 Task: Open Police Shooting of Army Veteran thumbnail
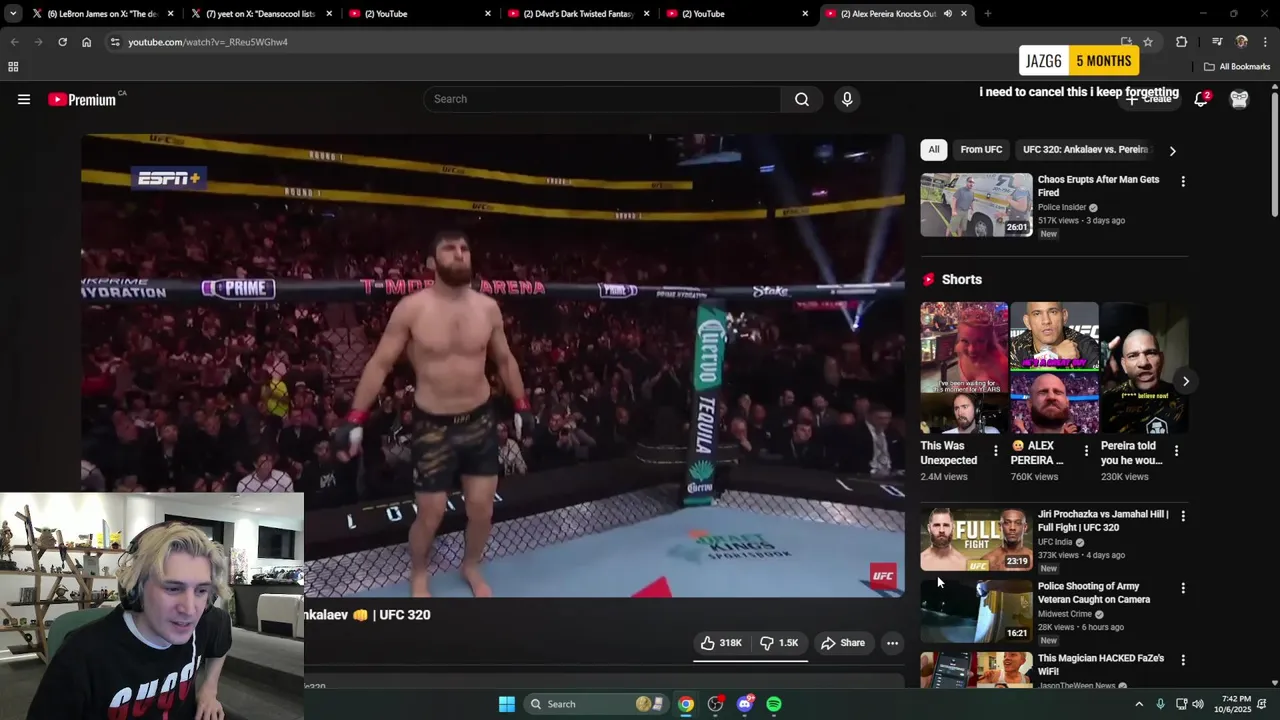(976, 611)
